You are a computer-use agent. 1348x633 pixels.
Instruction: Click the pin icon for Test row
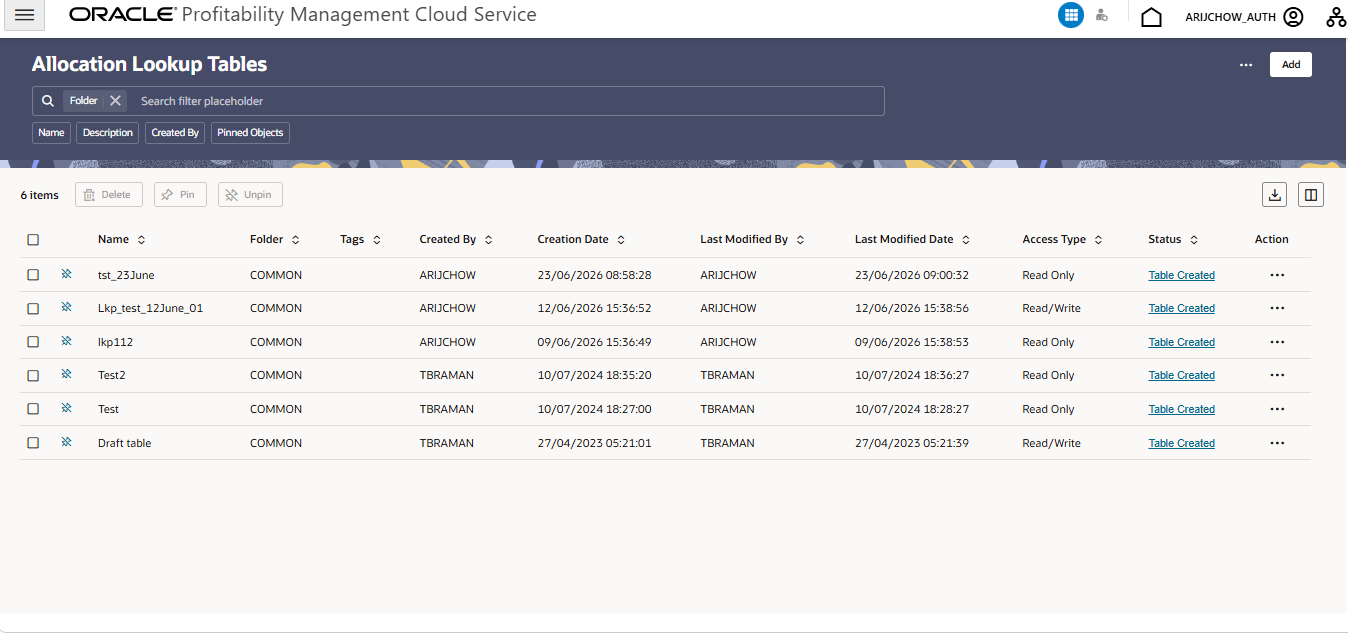tap(66, 408)
